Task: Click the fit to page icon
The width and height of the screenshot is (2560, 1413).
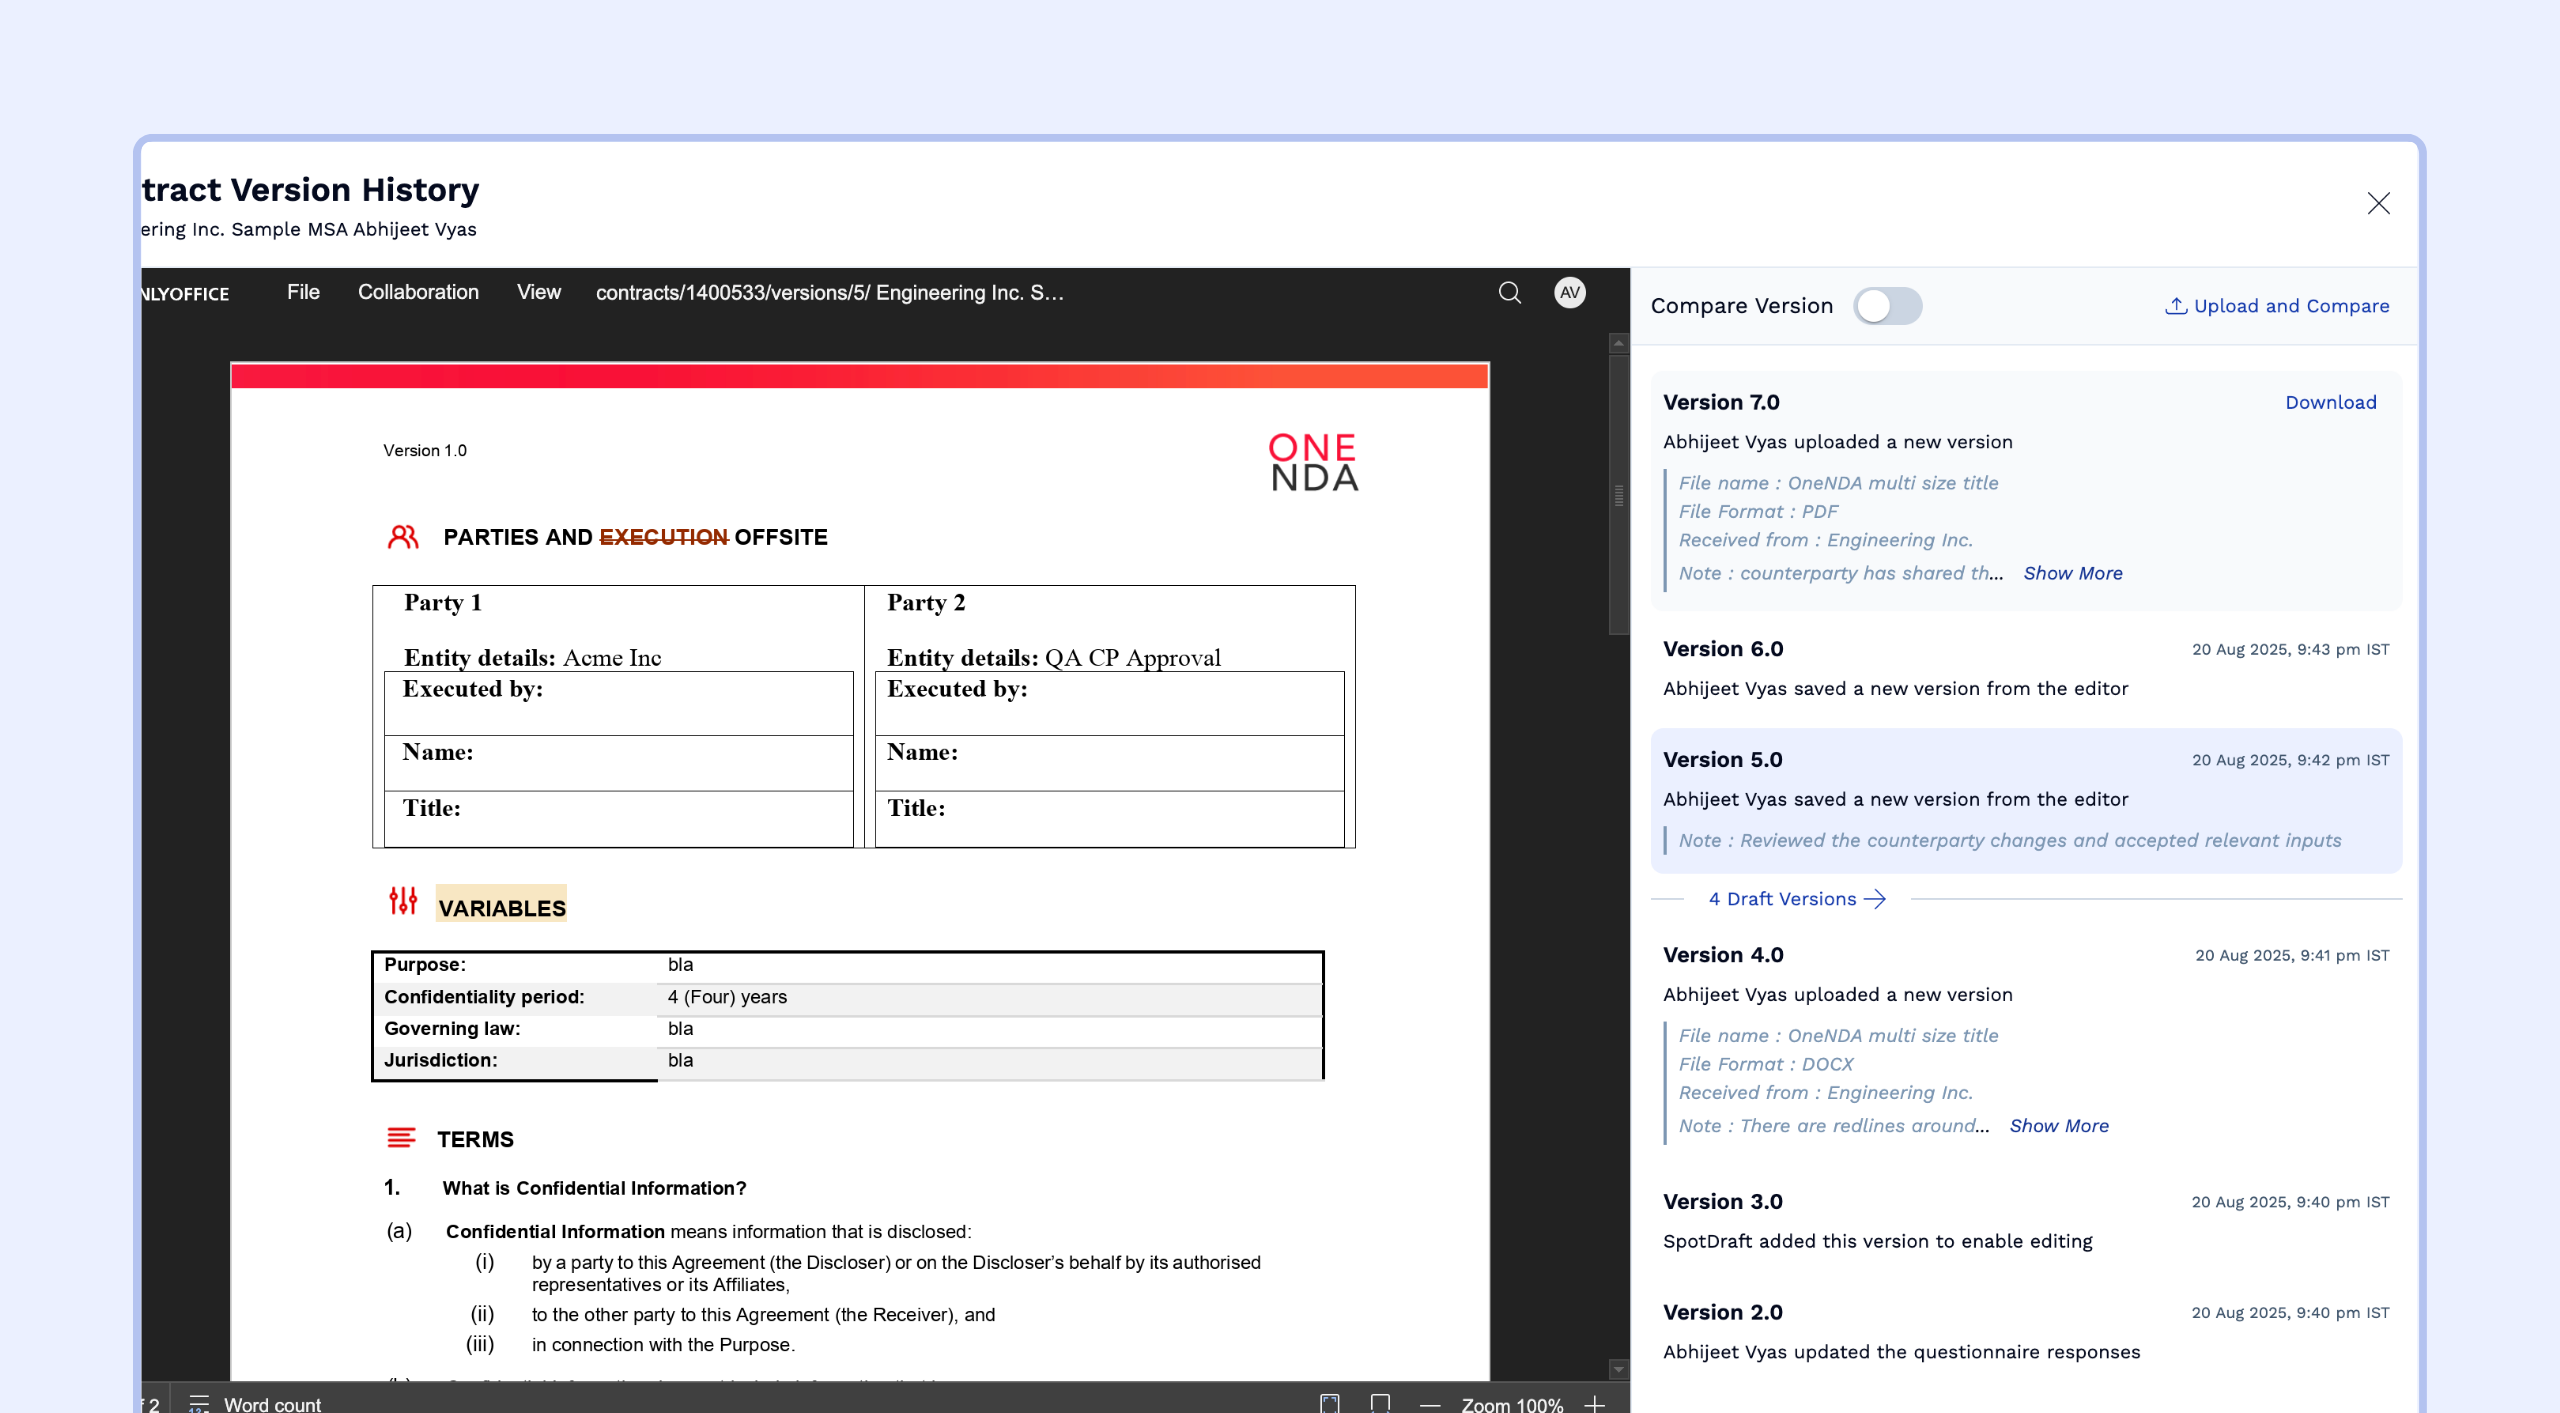Action: pos(1329,1403)
